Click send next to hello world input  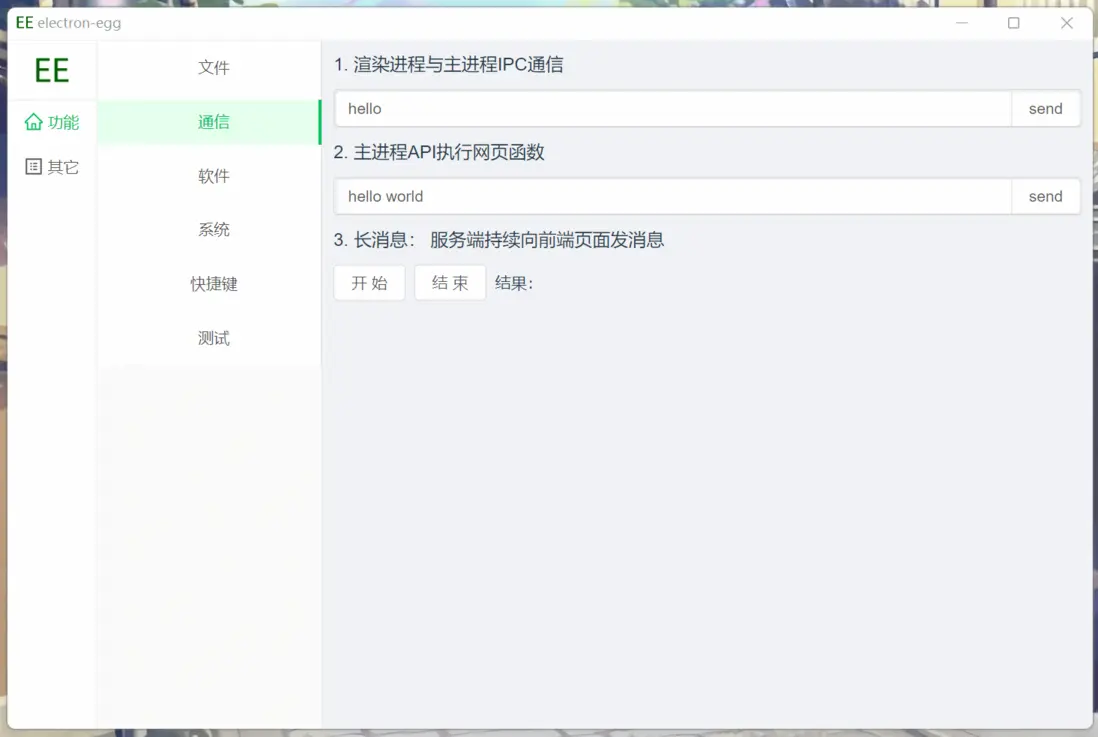(x=1045, y=196)
